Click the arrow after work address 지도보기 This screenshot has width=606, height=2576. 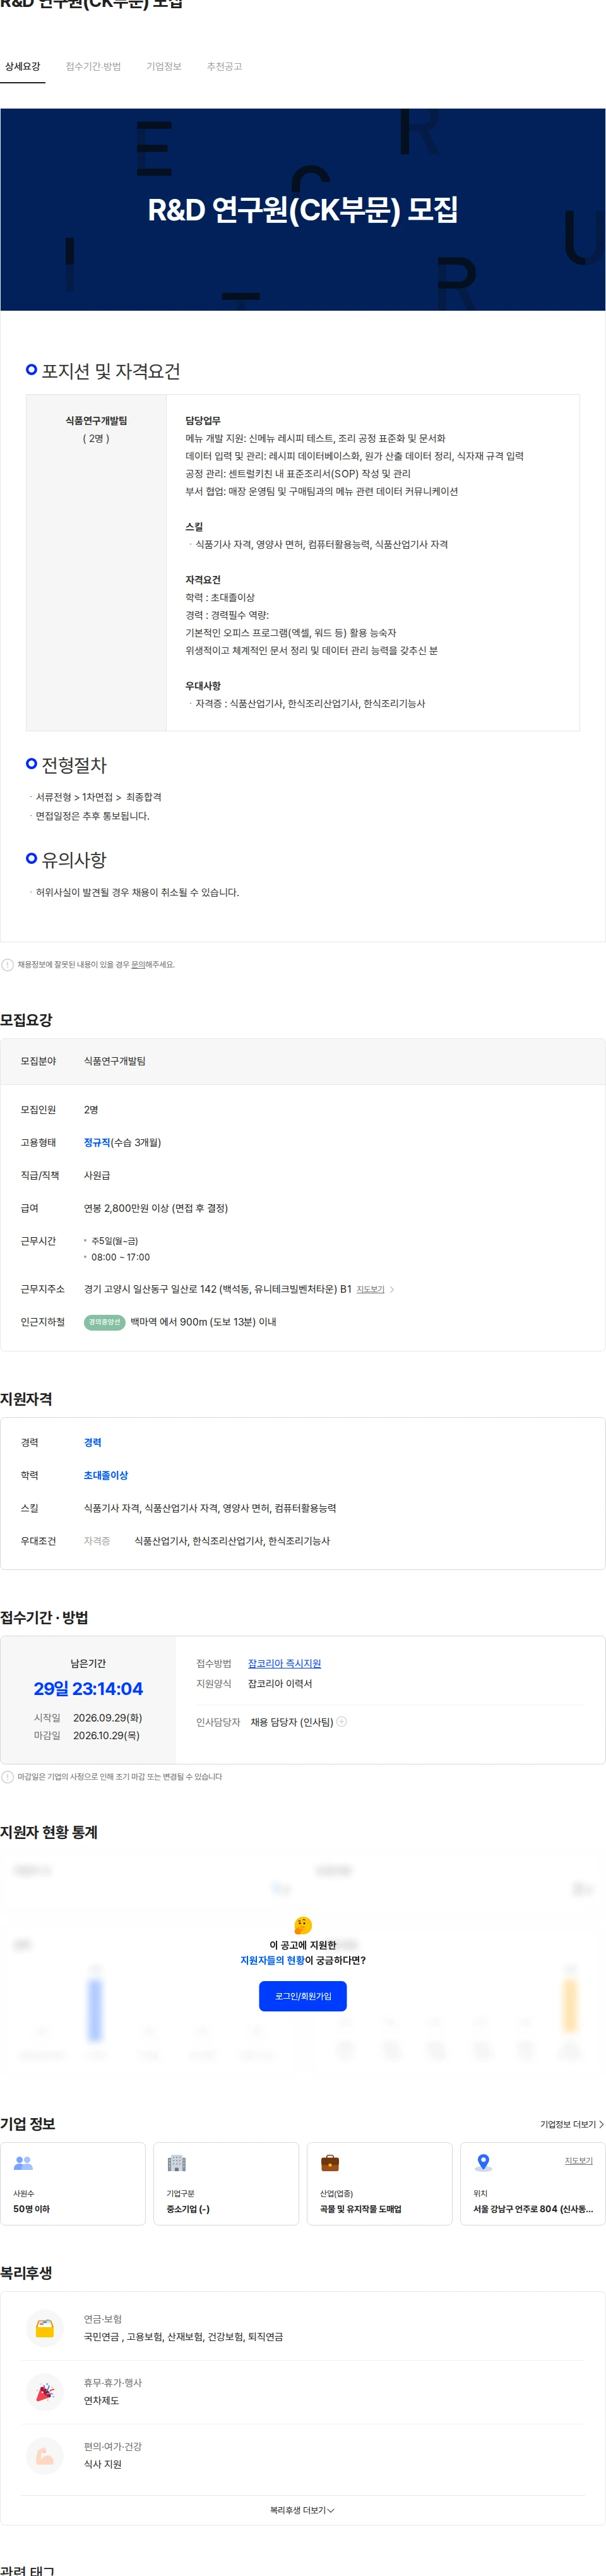point(392,1289)
